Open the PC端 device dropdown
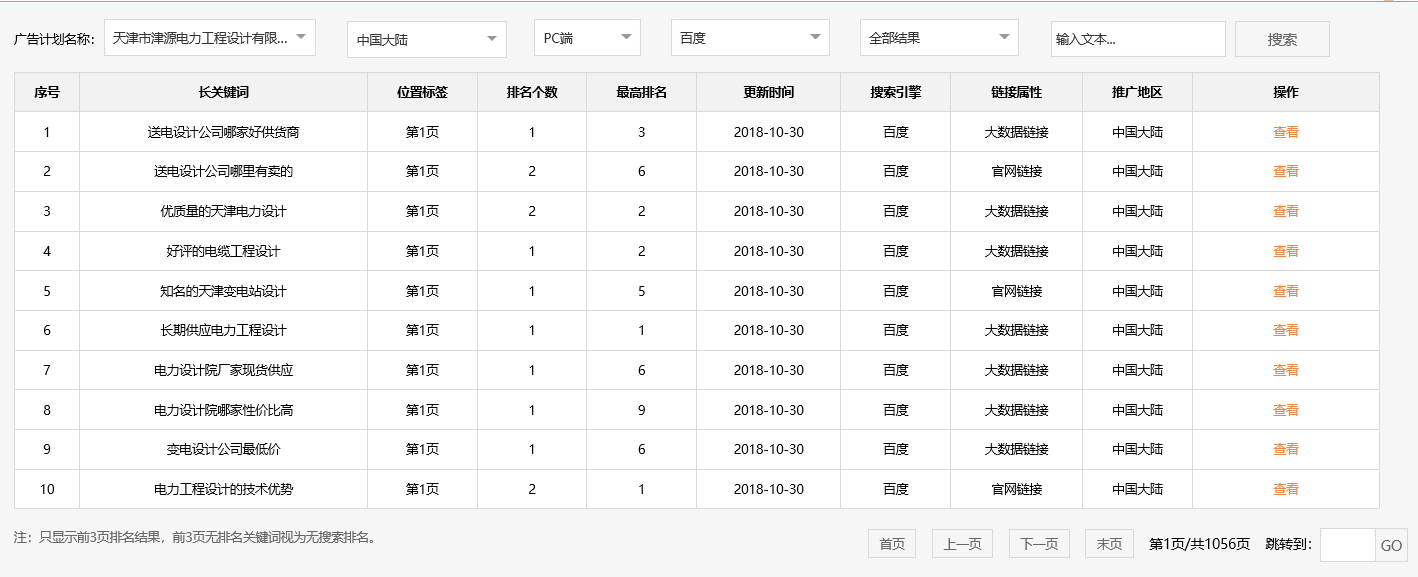The width and height of the screenshot is (1418, 577). [587, 38]
